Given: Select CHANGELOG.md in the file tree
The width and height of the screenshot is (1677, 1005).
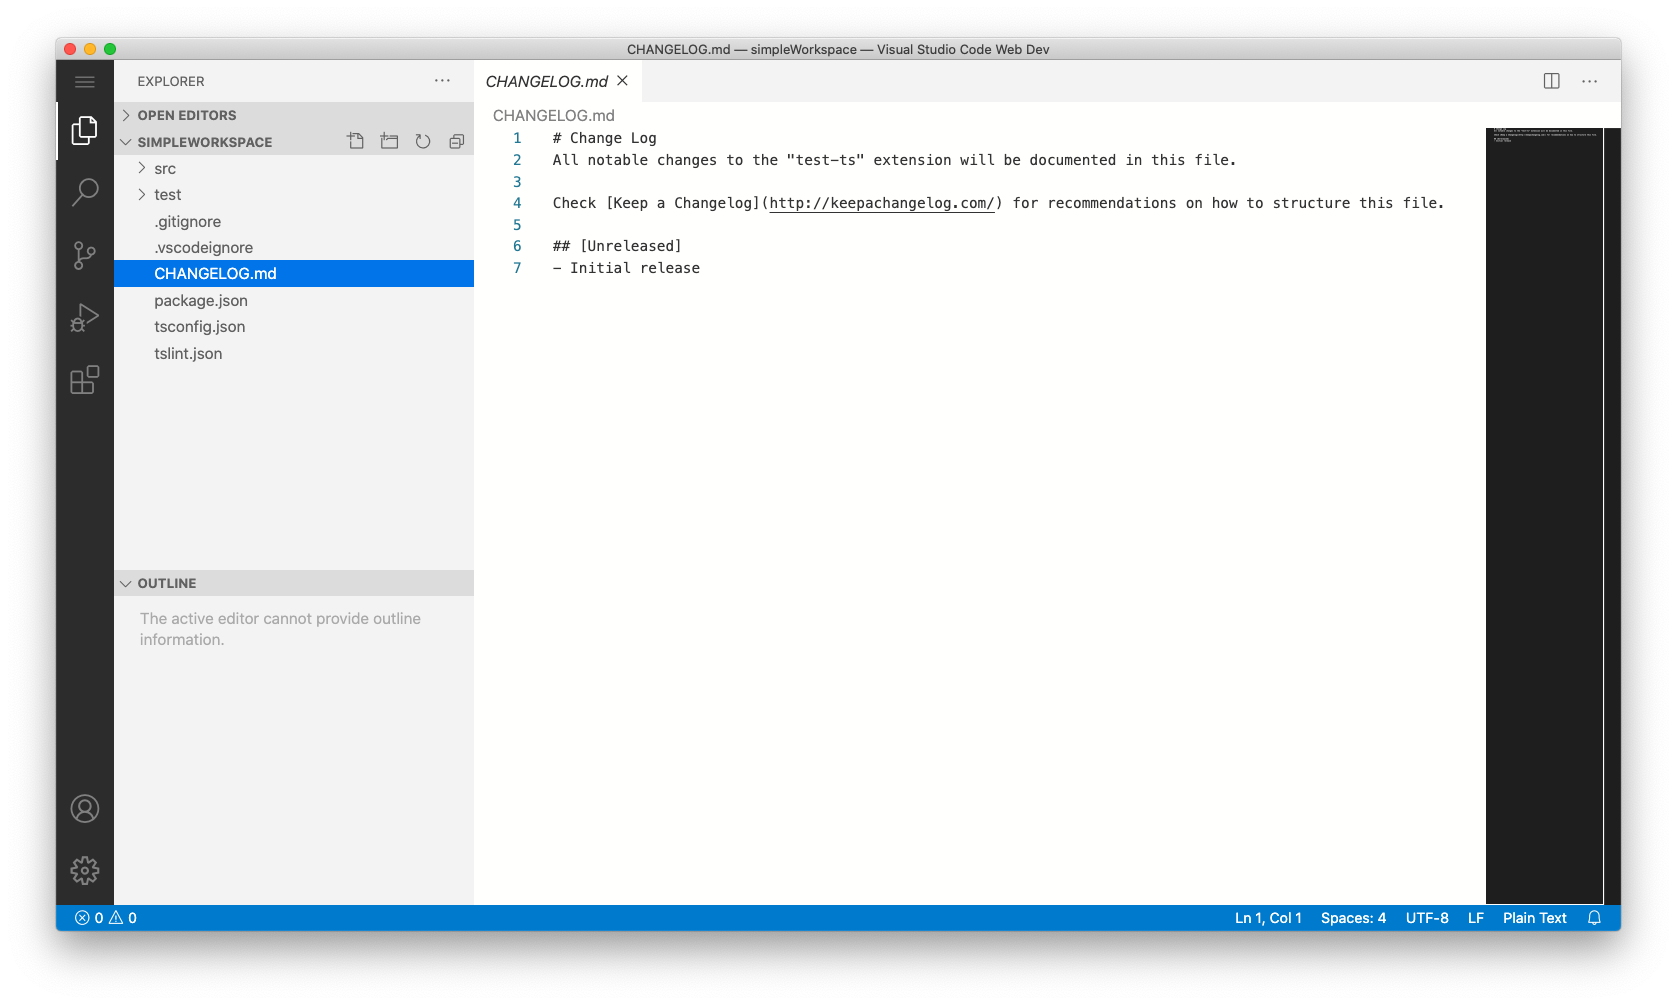Looking at the screenshot, I should [294, 273].
